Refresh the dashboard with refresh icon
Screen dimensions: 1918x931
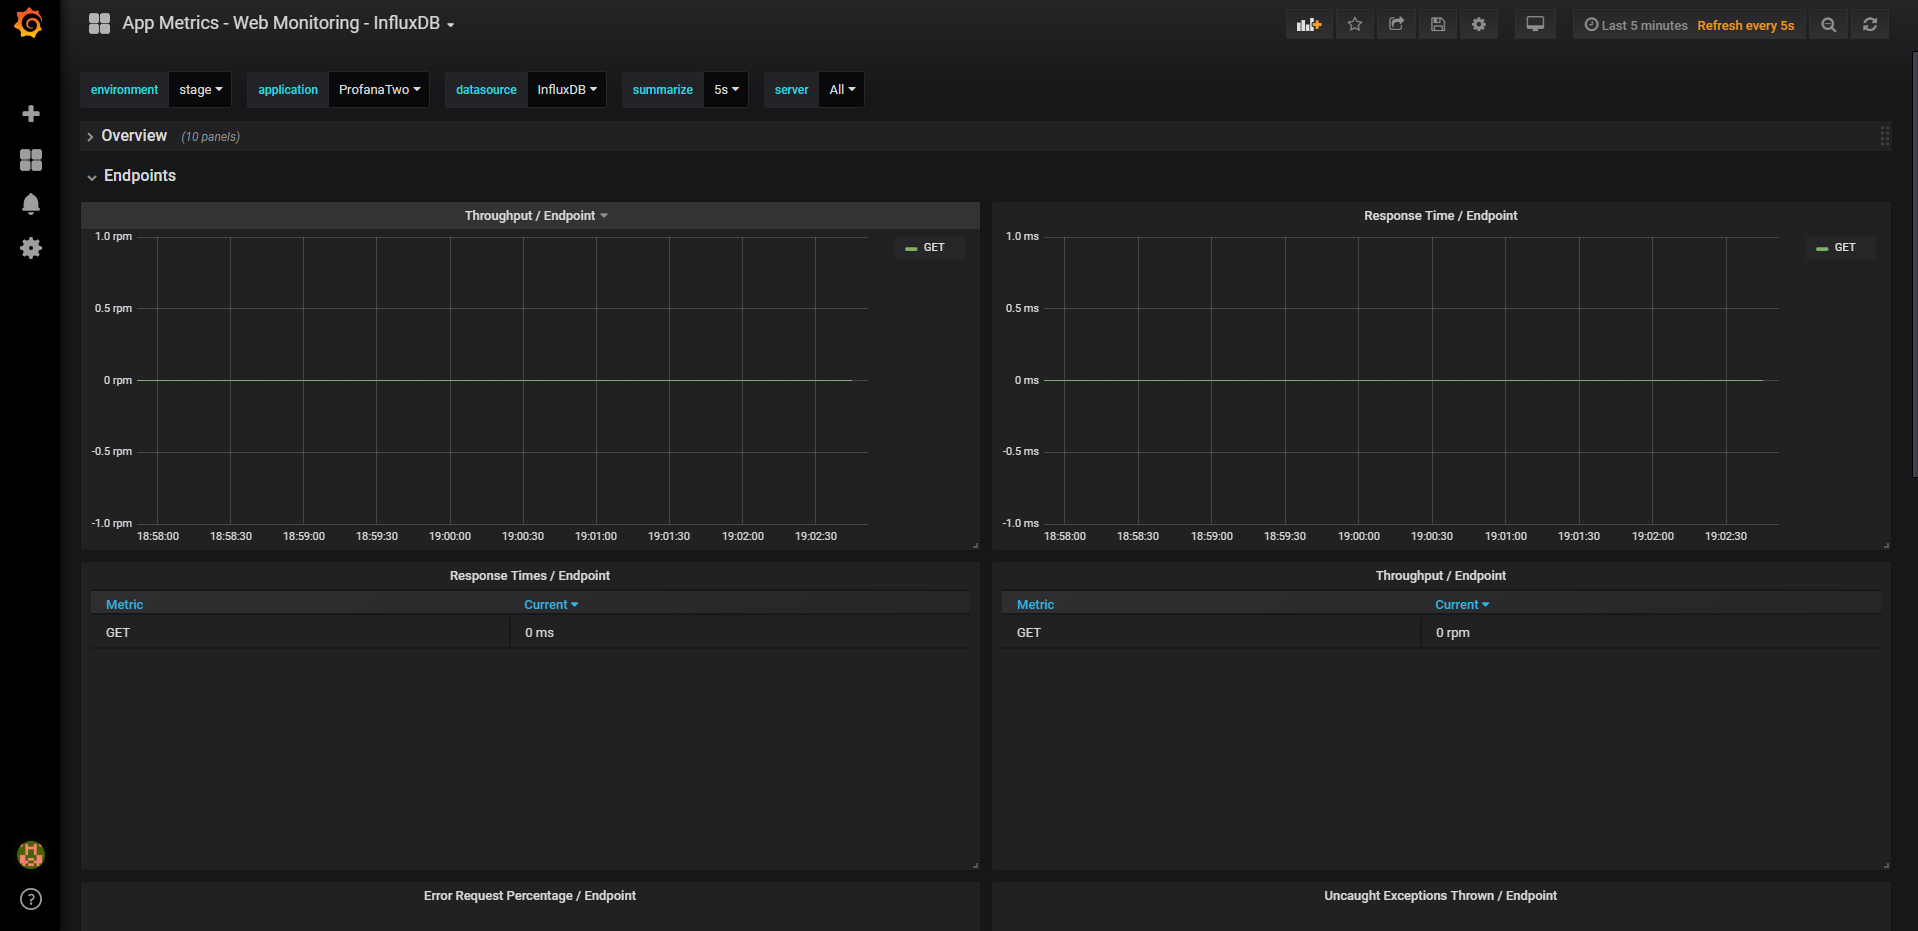pyautogui.click(x=1870, y=25)
